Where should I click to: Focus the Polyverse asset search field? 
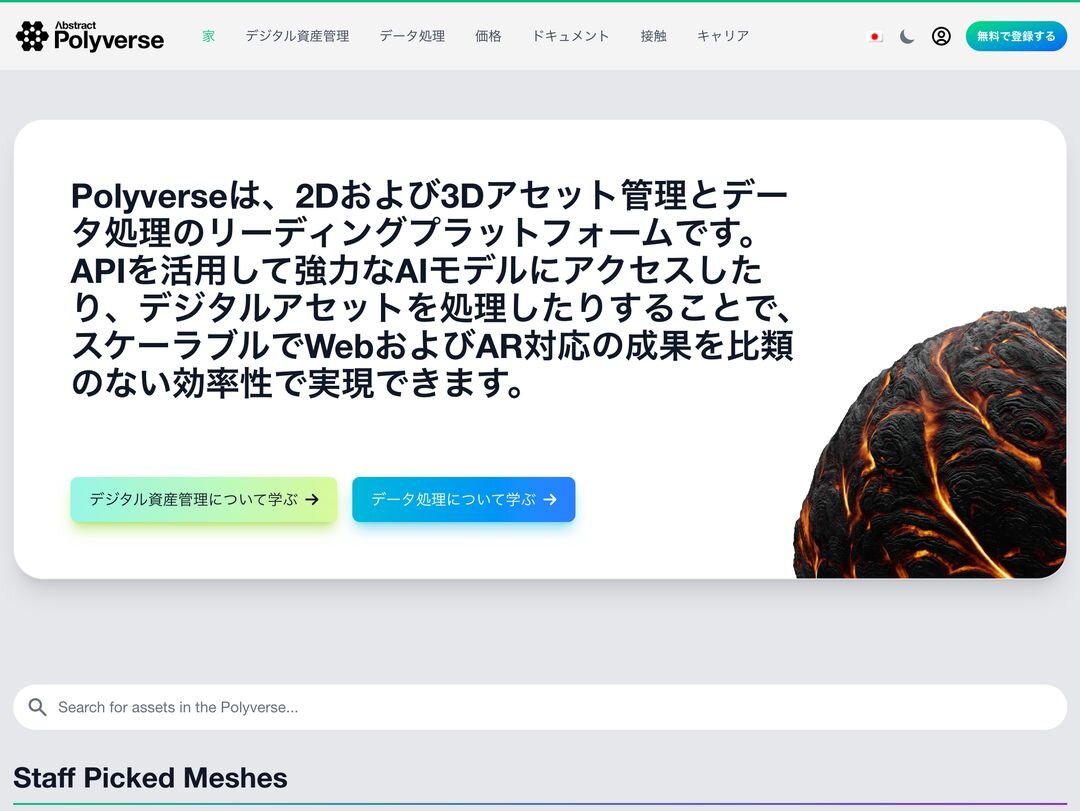(x=540, y=707)
